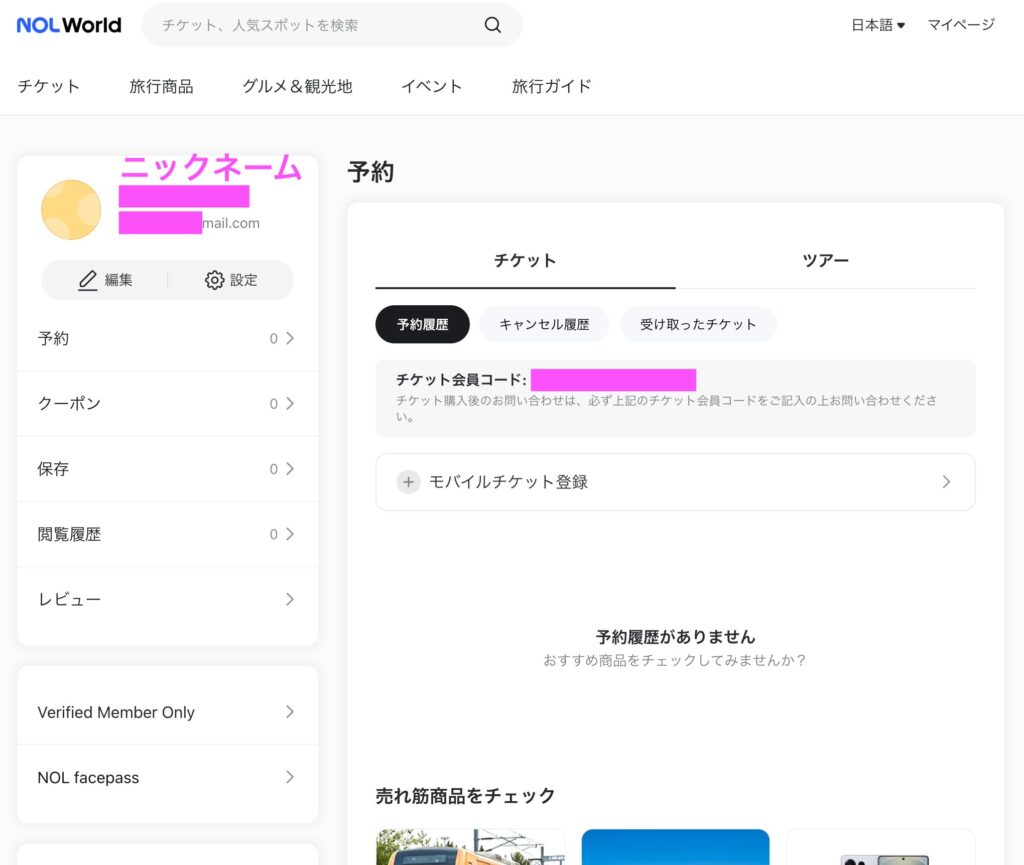Switch to the ツアー tab

coord(825,260)
